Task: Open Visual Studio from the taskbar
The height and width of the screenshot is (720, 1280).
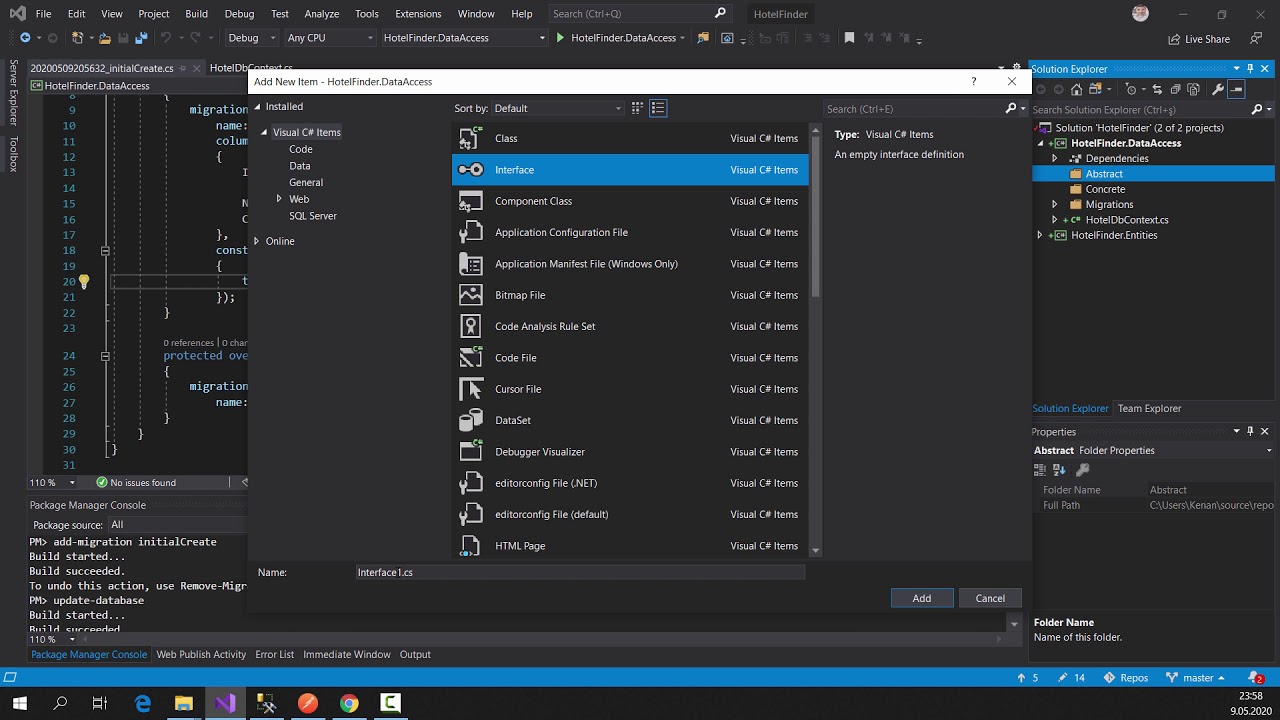Action: (225, 703)
